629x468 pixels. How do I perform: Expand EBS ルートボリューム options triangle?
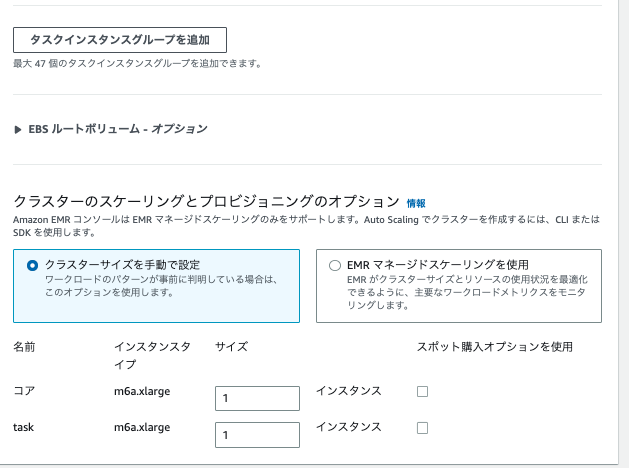click(17, 130)
